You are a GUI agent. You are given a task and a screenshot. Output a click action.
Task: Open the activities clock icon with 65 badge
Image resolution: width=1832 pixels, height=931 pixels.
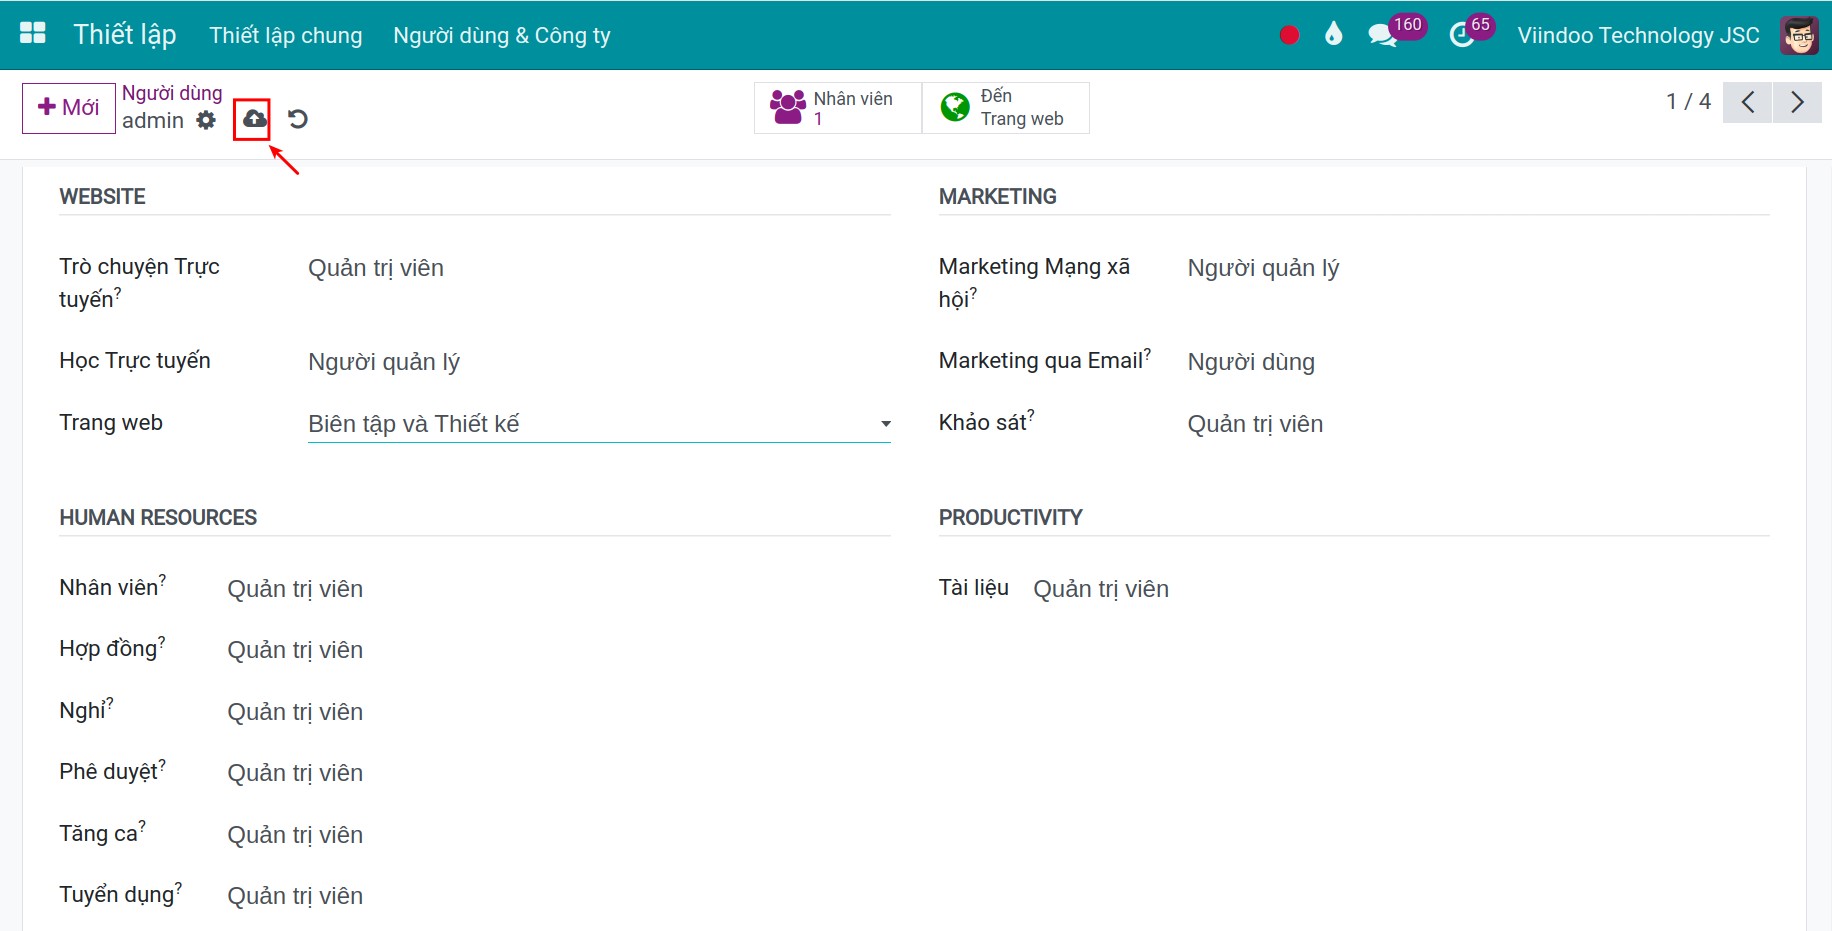1462,35
